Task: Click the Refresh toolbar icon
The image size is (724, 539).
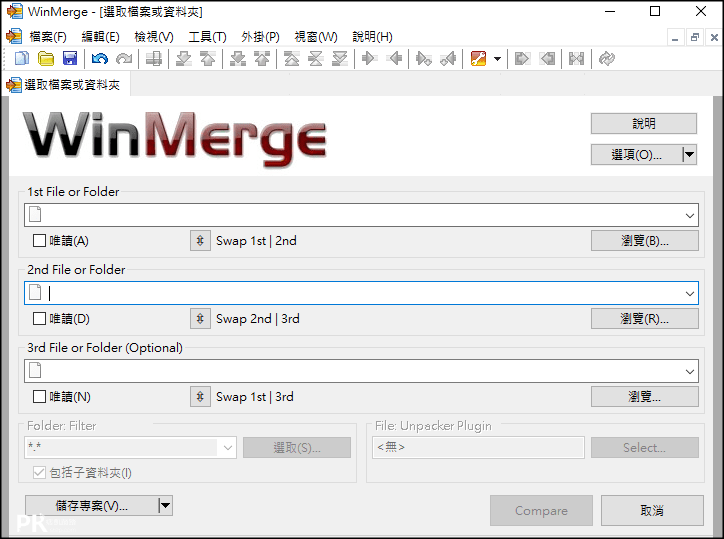Action: point(607,59)
